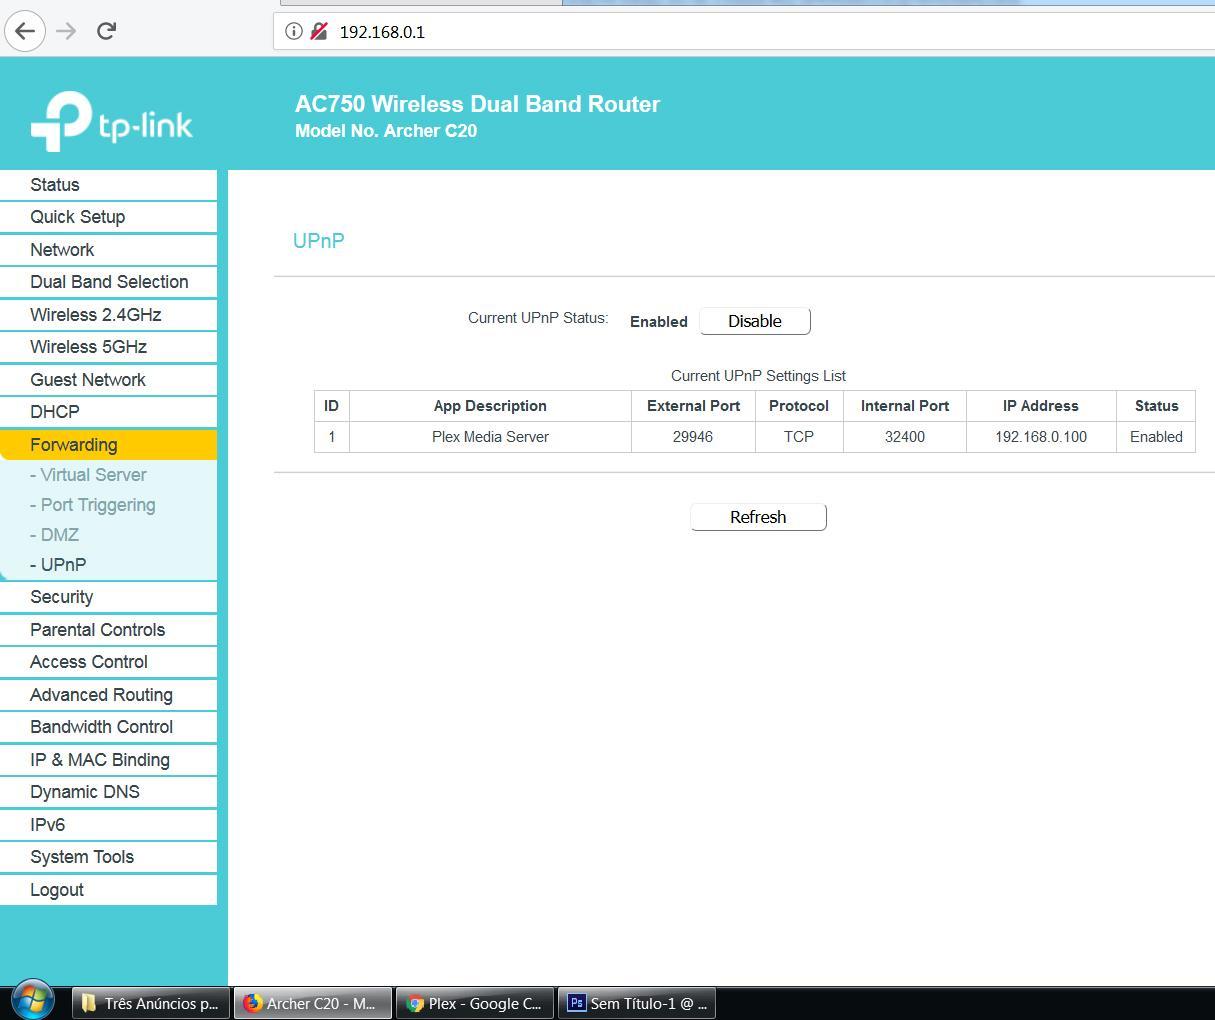Click the Internal Port column header

pyautogui.click(x=905, y=406)
